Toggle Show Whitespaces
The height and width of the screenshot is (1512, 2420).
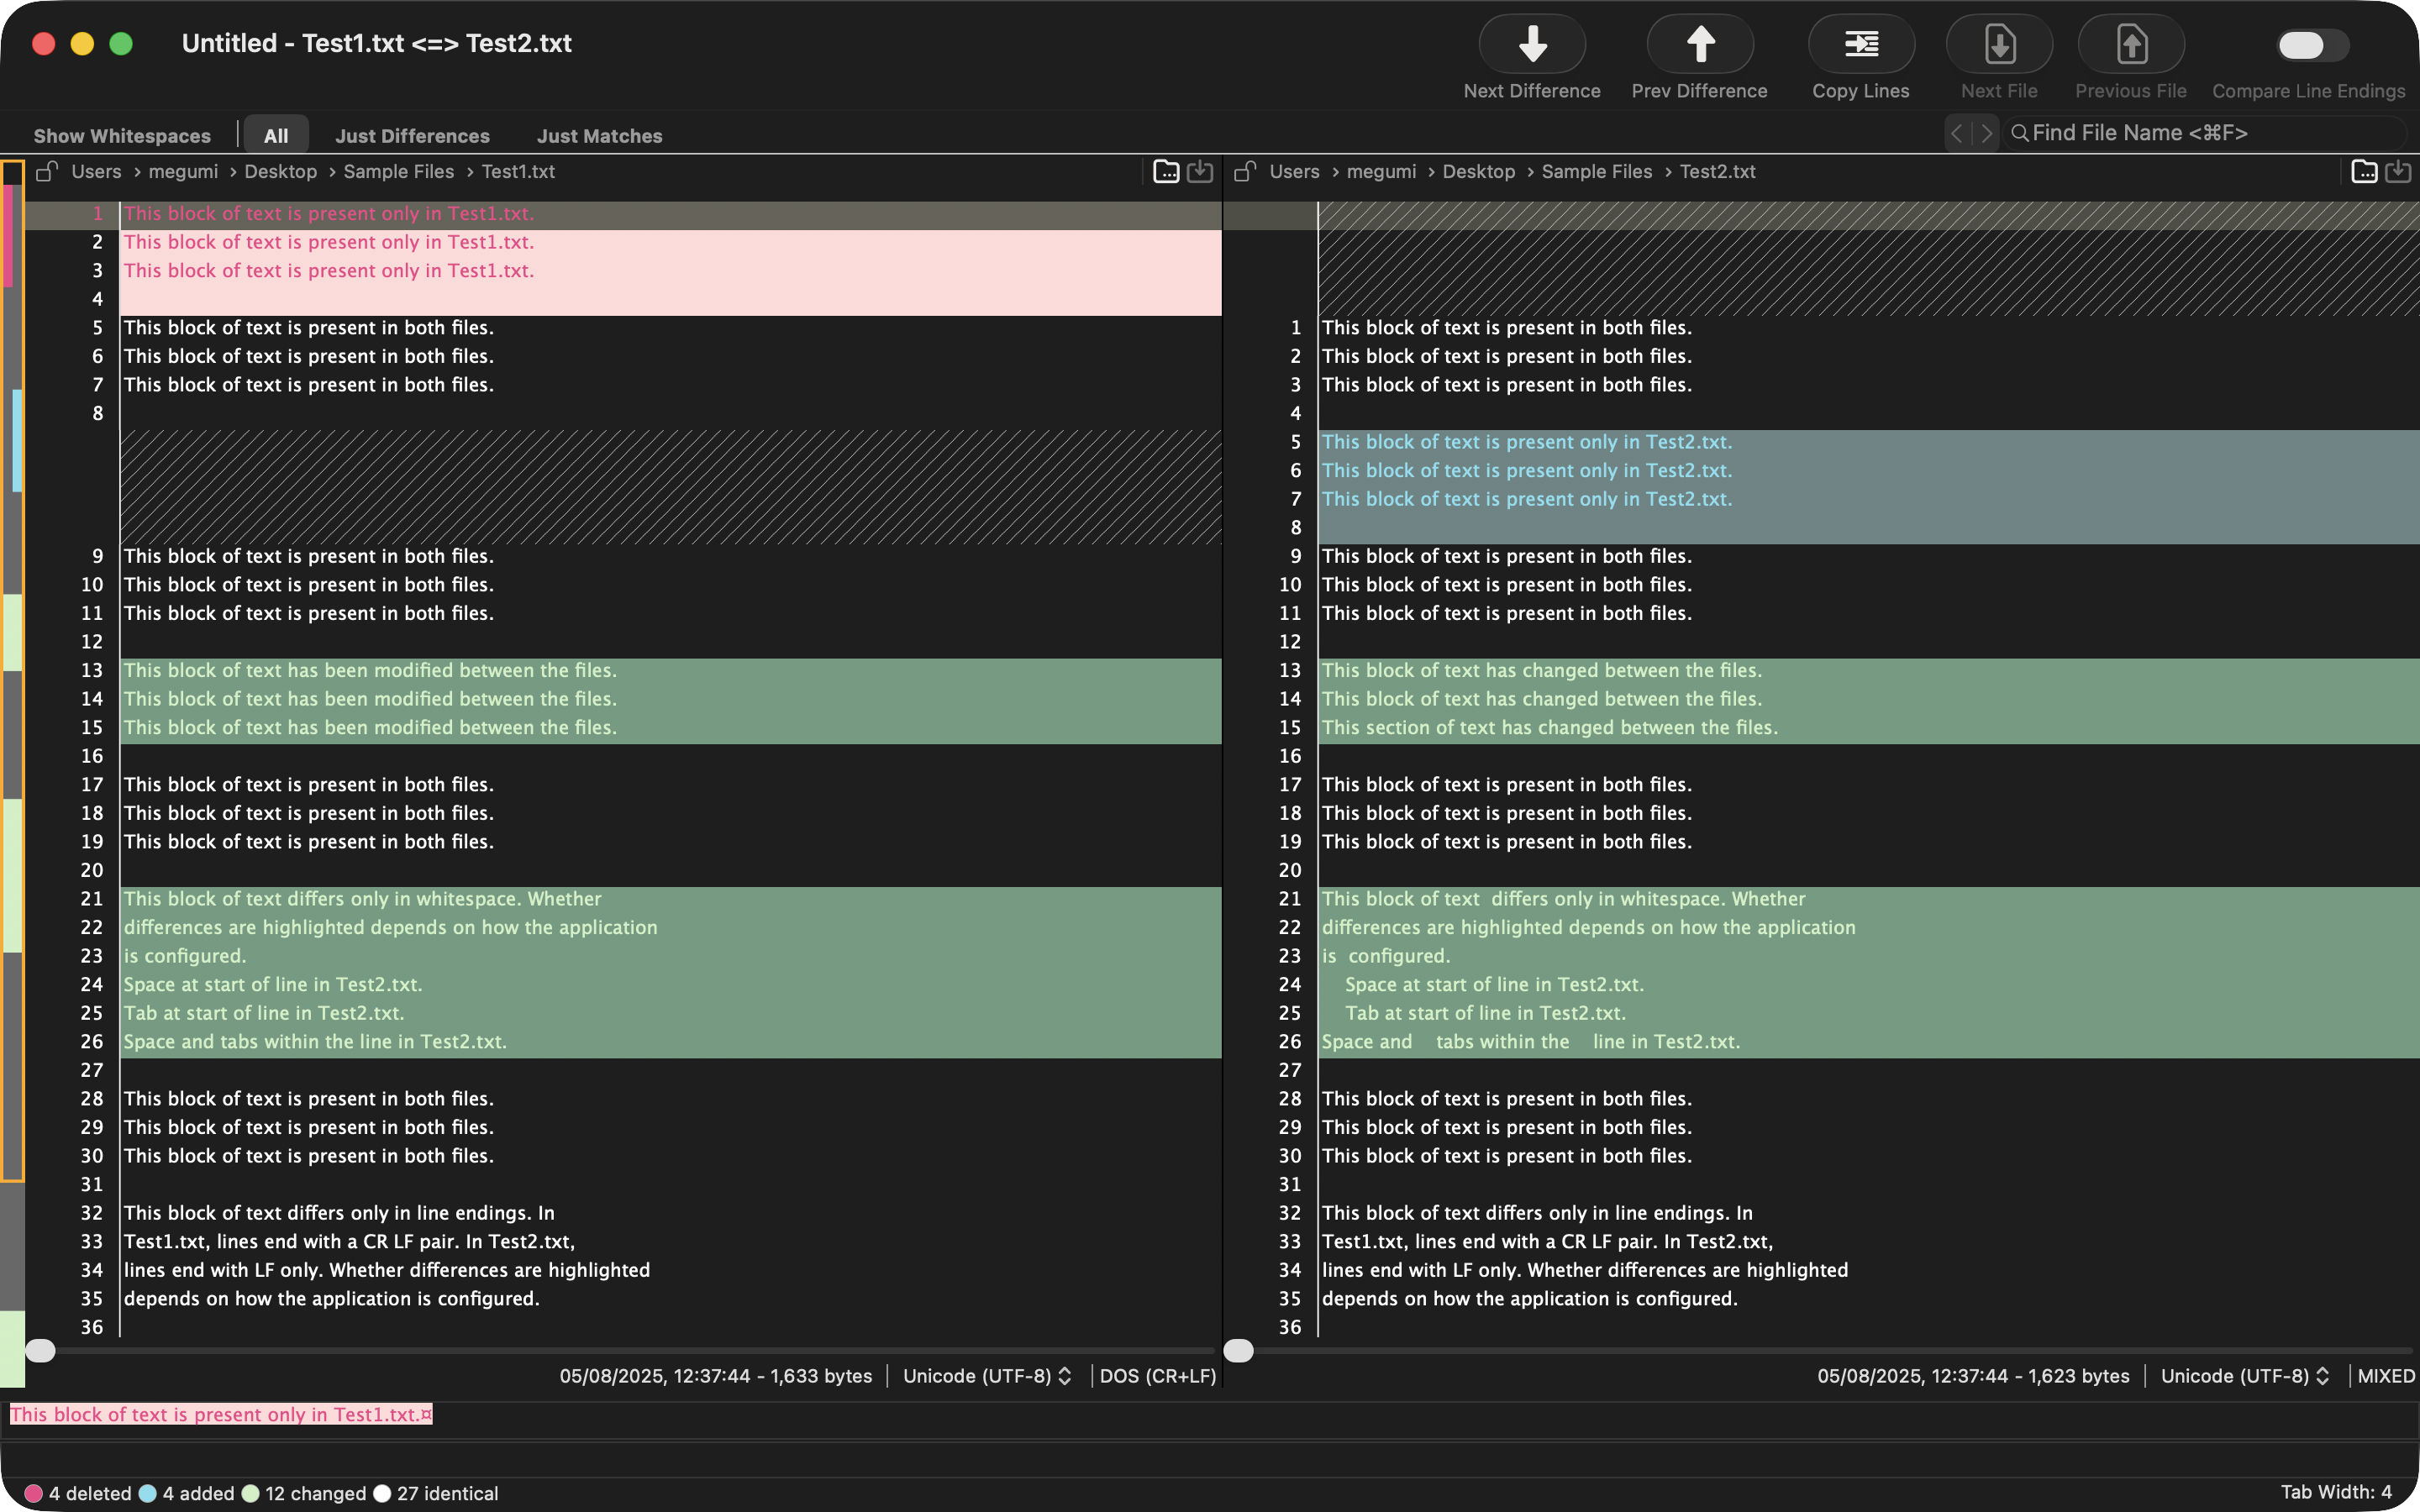coord(122,136)
